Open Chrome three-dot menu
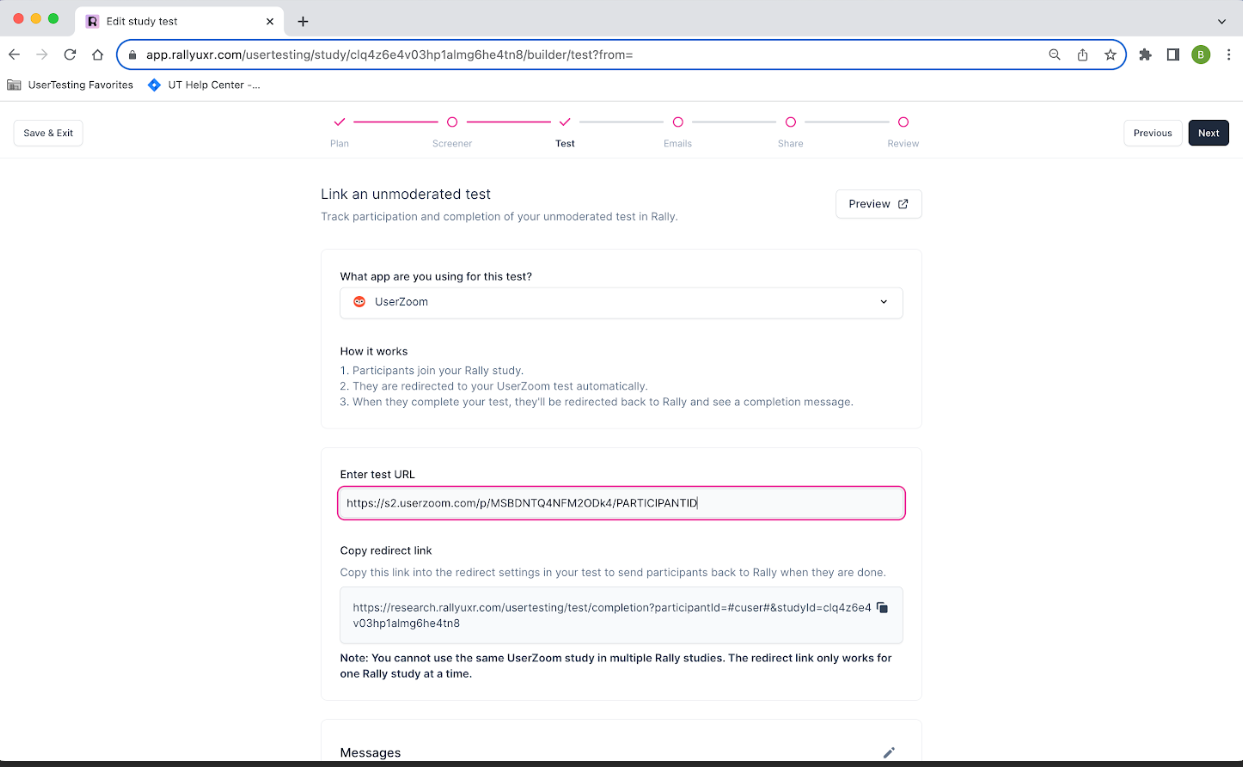 click(1229, 55)
